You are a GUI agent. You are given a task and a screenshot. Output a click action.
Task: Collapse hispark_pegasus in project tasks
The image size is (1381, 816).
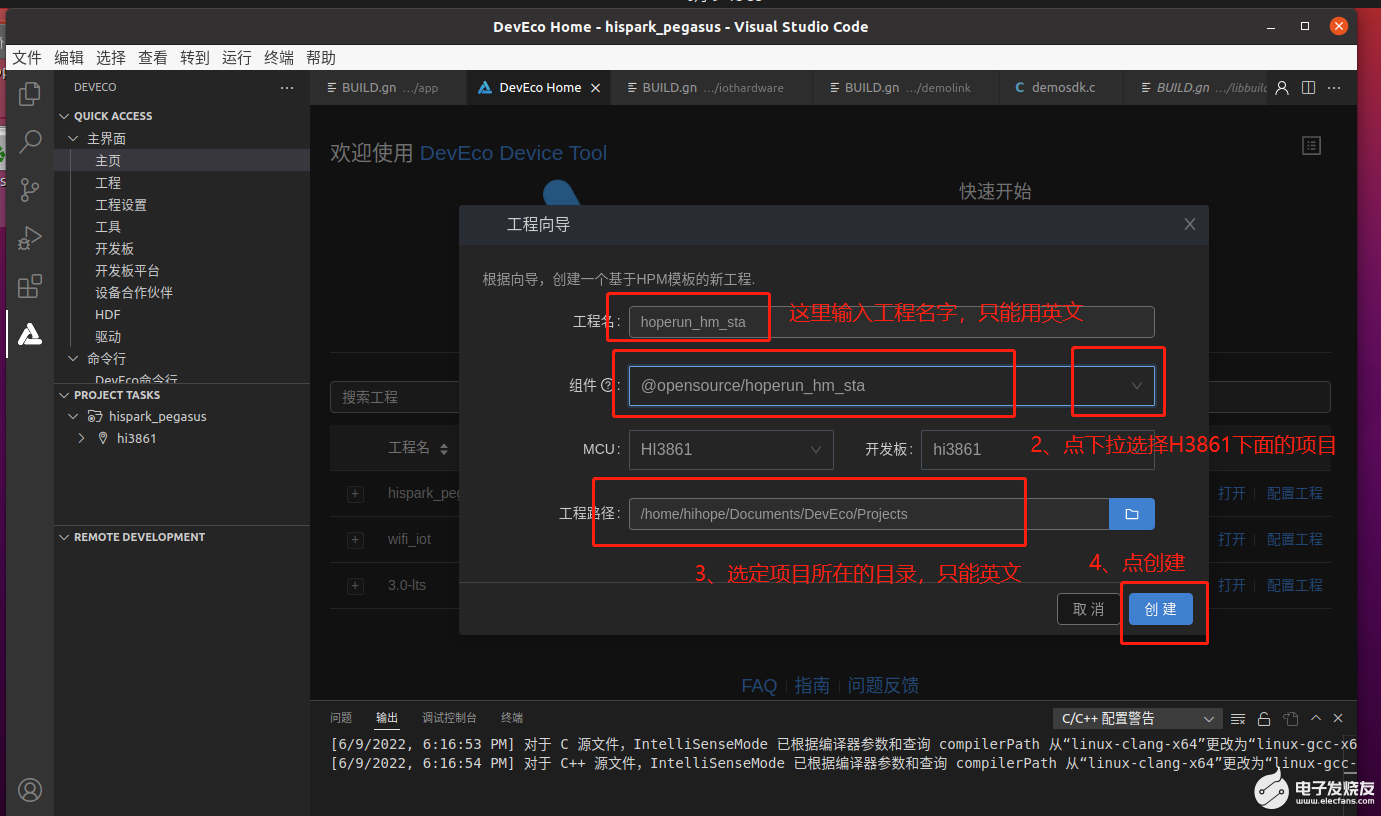[73, 416]
